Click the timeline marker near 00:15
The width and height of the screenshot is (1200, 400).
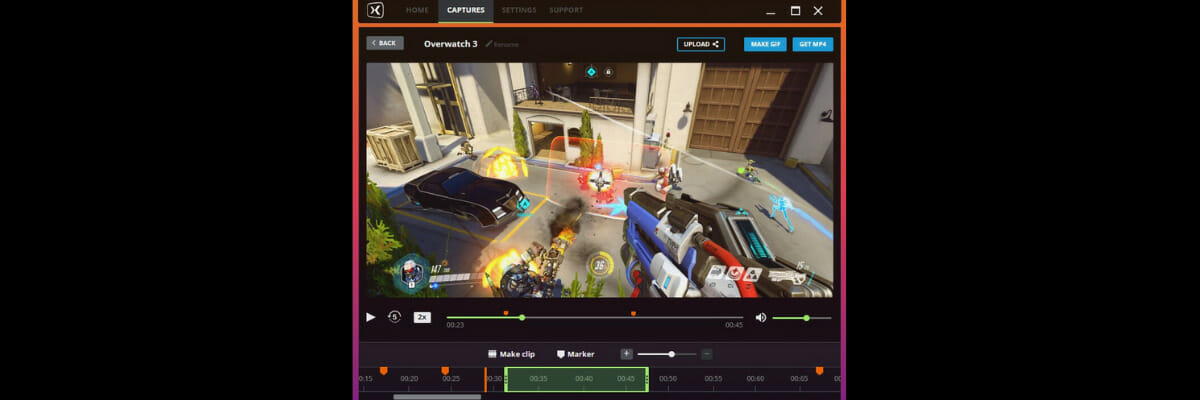click(383, 371)
